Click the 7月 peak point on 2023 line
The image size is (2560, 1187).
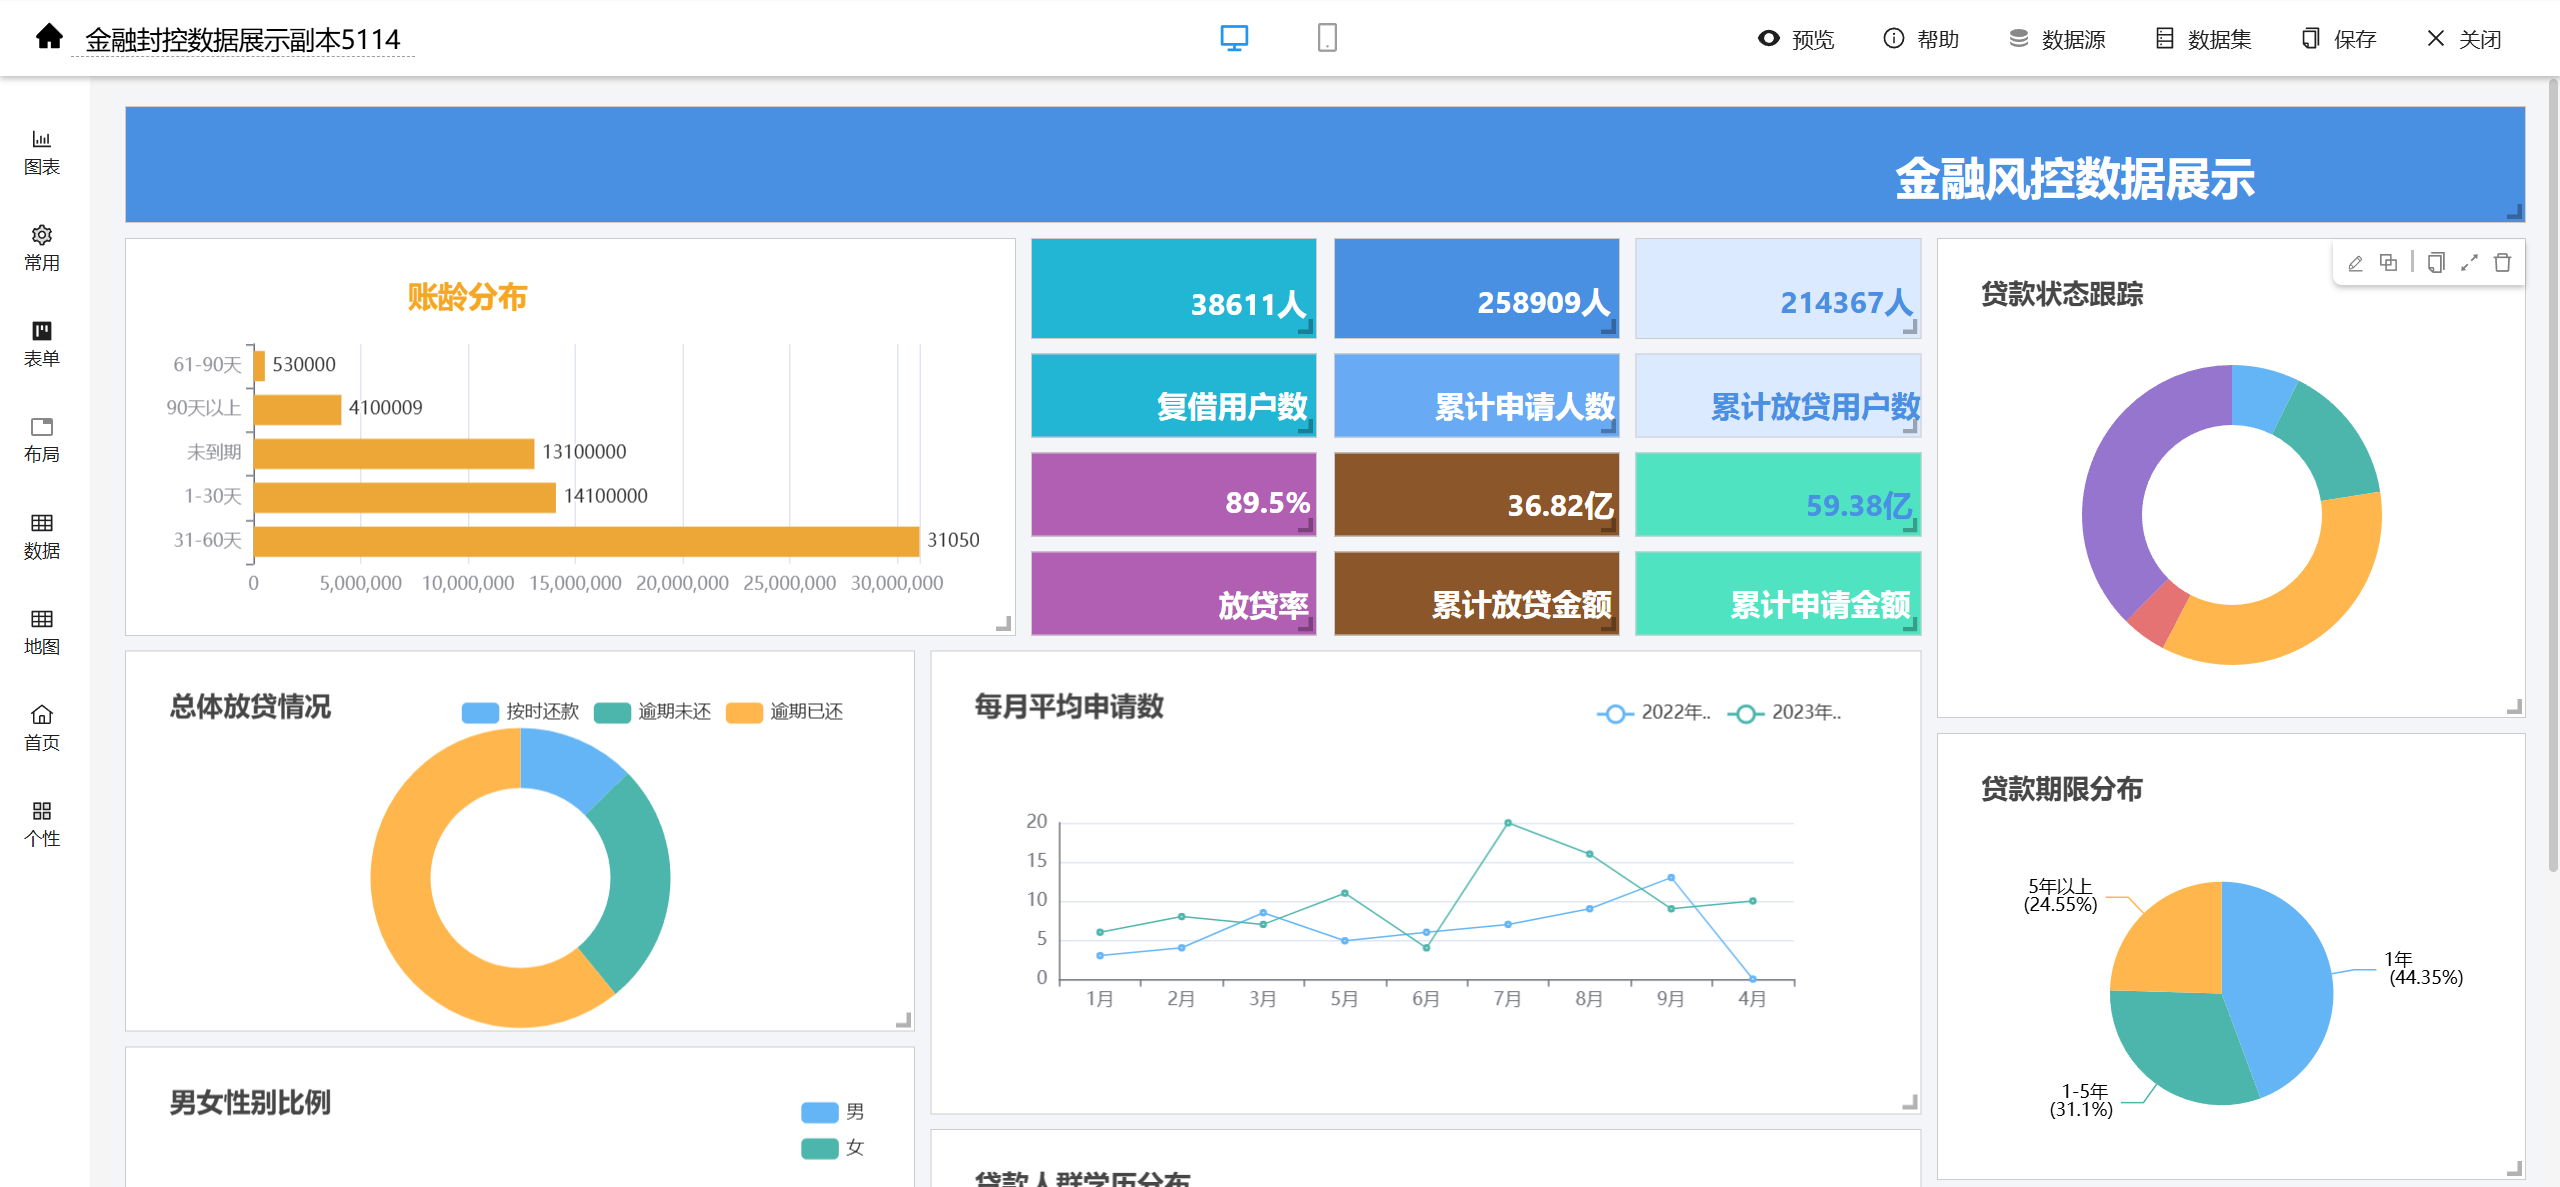tap(1508, 823)
